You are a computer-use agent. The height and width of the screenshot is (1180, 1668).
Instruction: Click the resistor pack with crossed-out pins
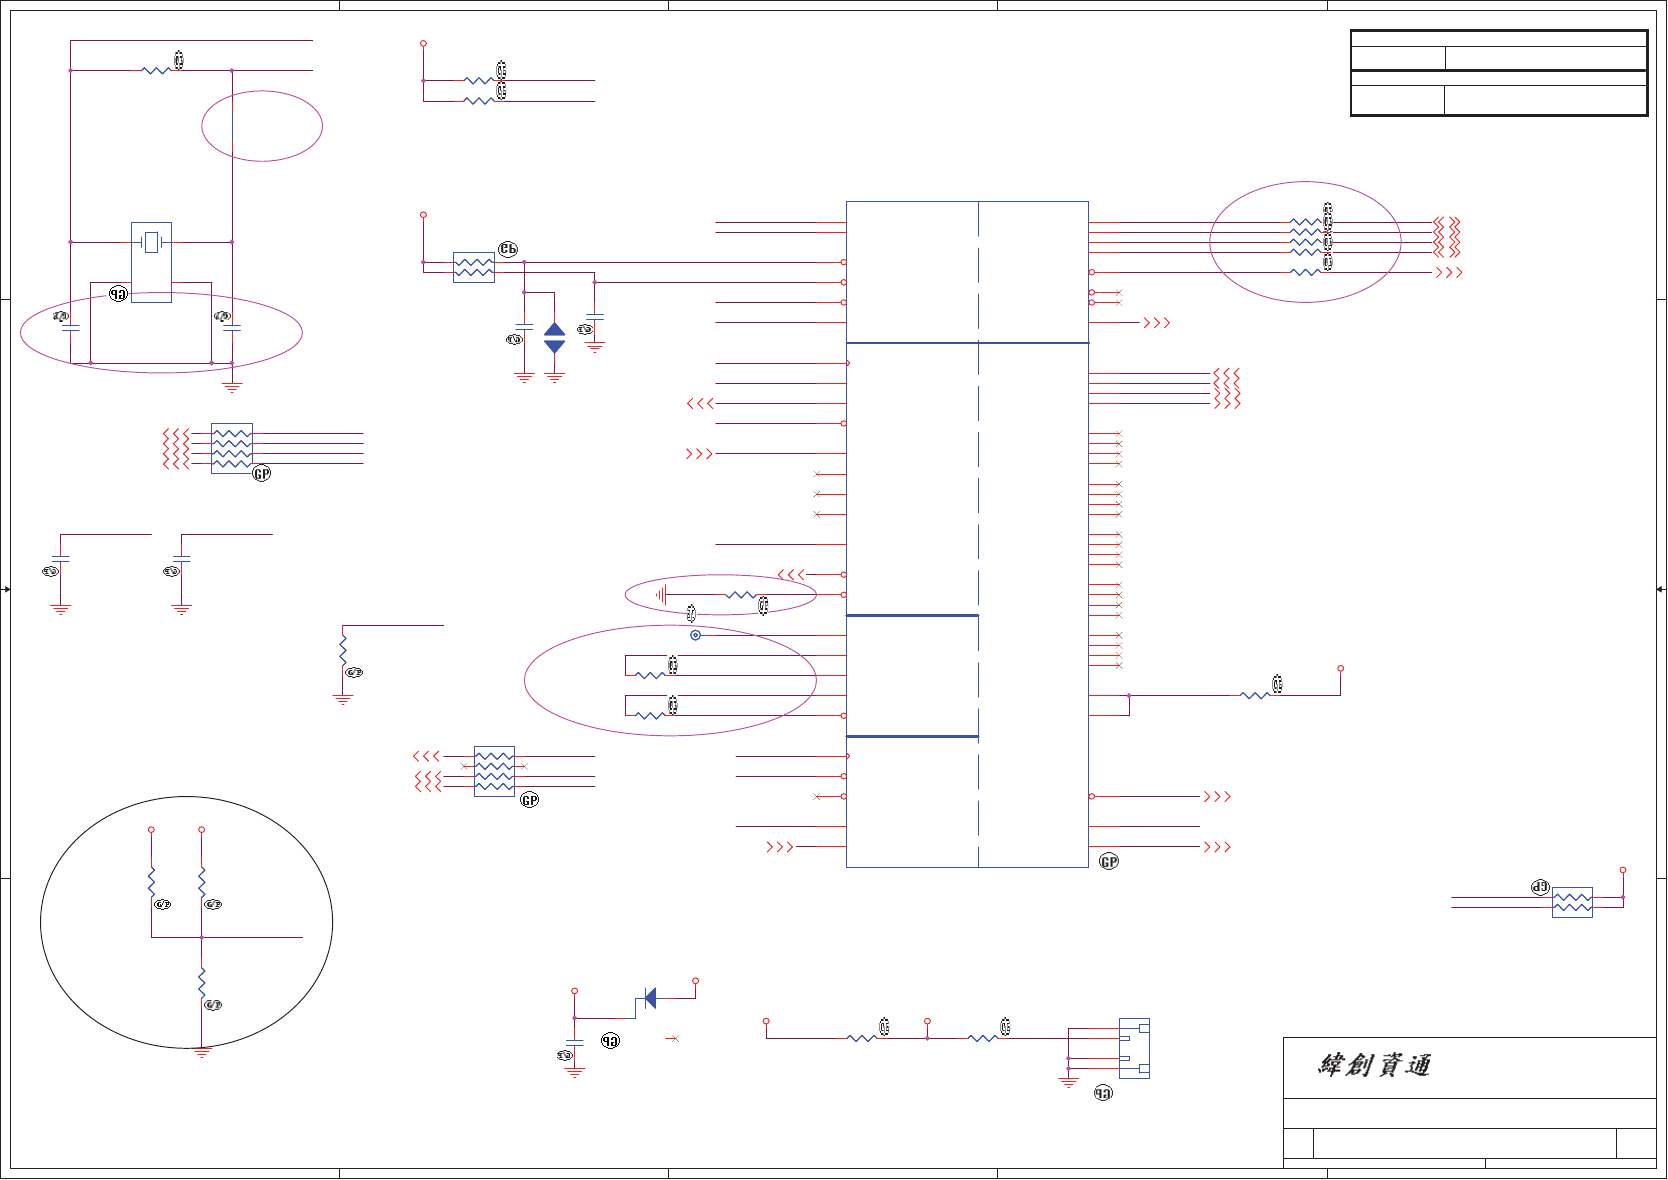494,771
